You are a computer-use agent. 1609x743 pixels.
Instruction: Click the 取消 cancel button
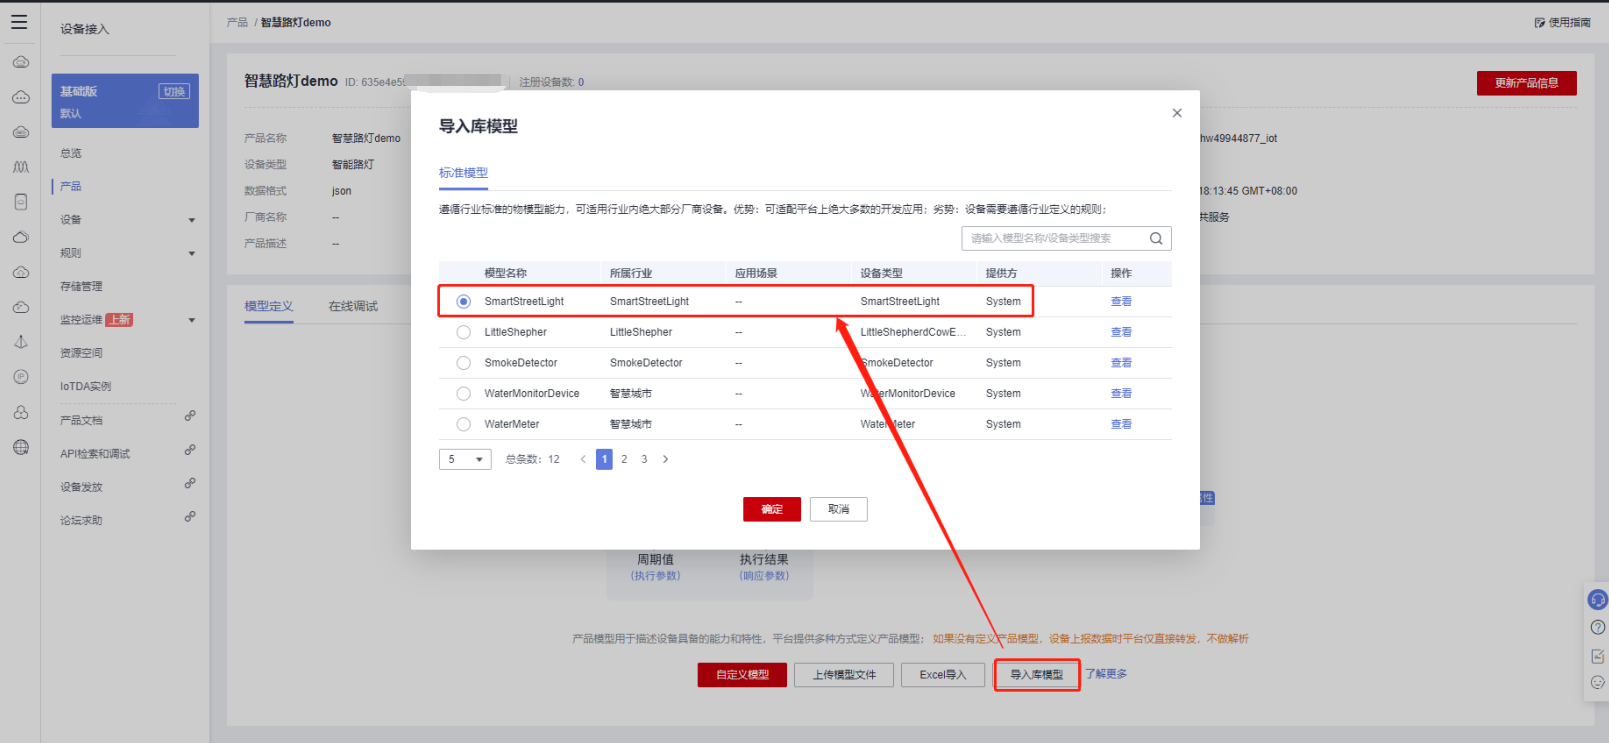839,509
